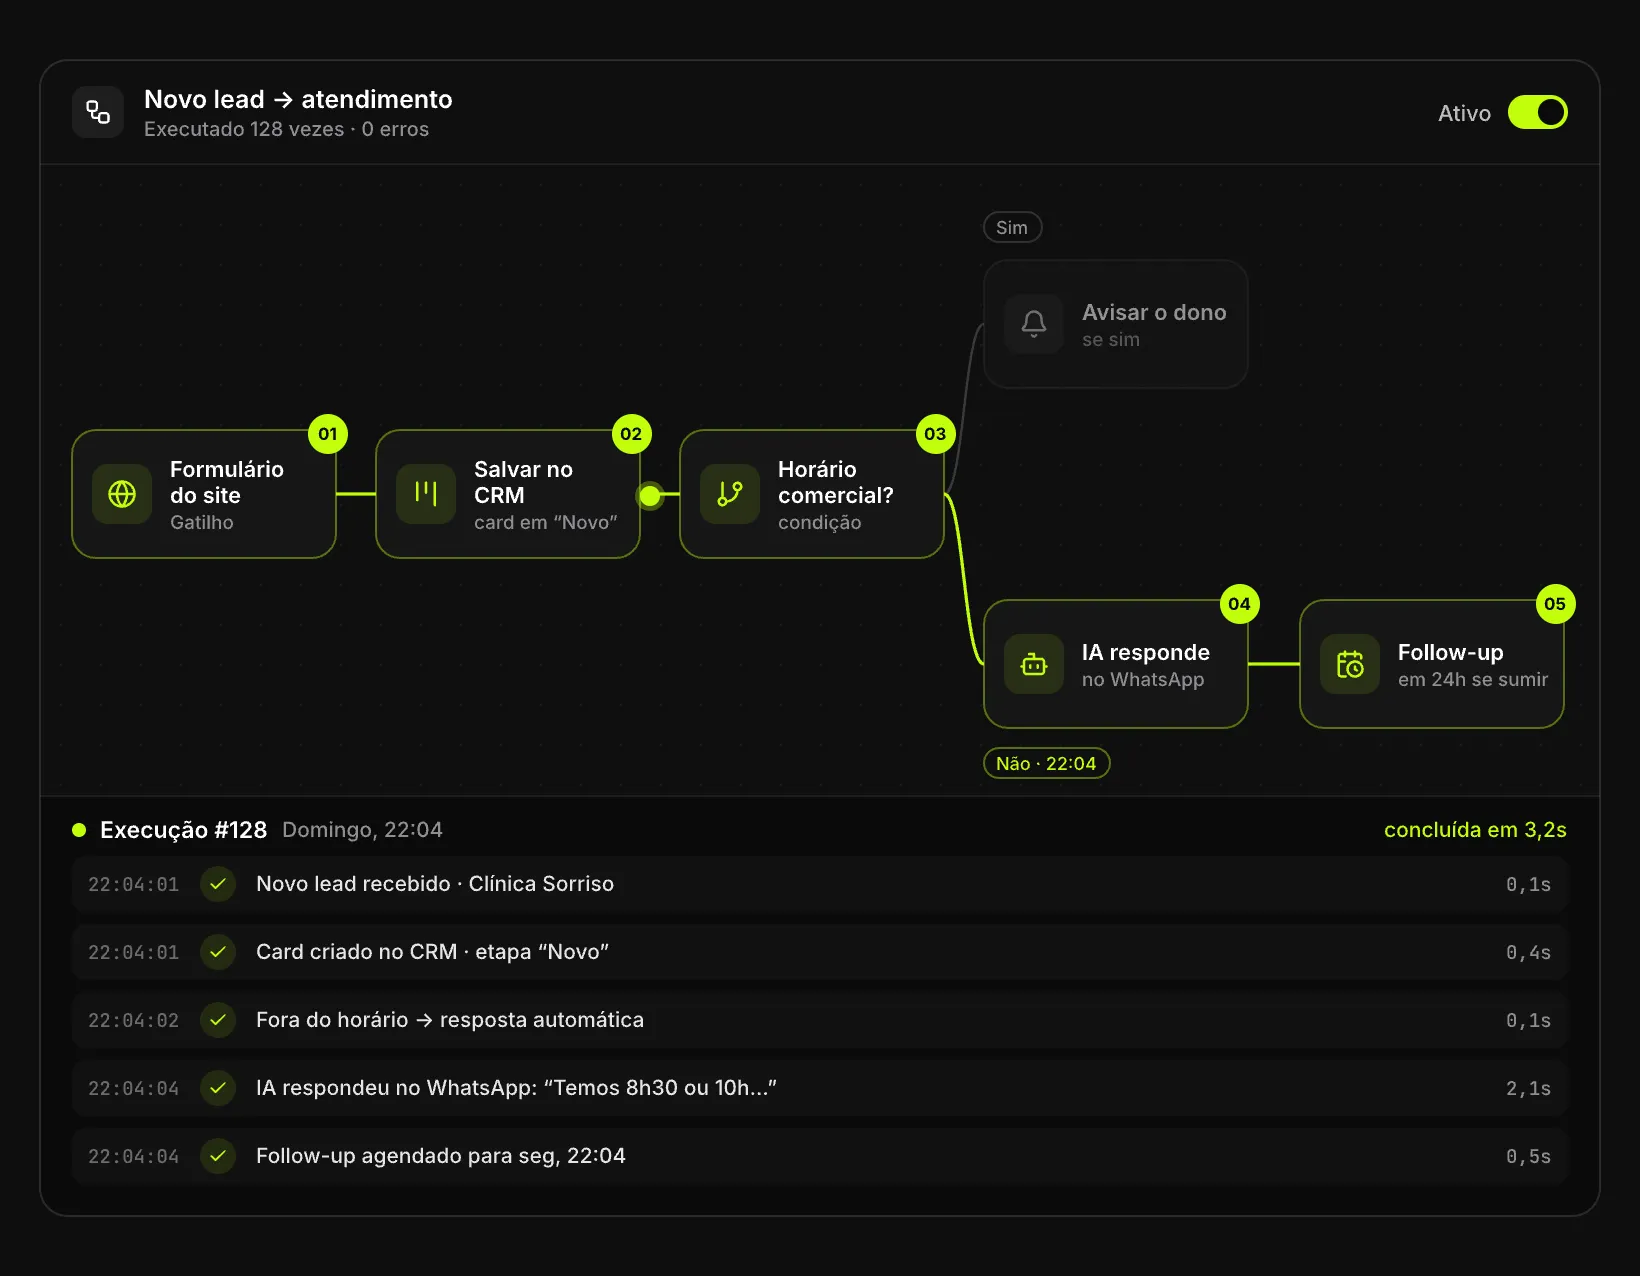Toggle the Ativo switch off
Screen dimensions: 1640x1276
[x=1537, y=112]
